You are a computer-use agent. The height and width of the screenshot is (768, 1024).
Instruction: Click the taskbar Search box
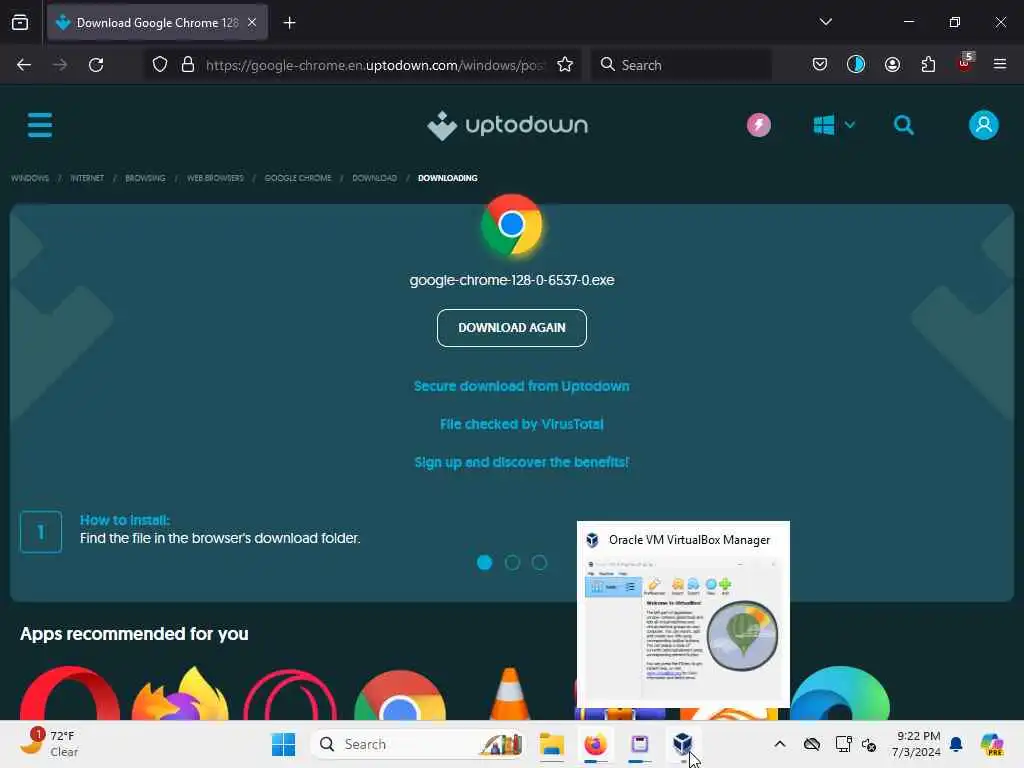point(419,744)
